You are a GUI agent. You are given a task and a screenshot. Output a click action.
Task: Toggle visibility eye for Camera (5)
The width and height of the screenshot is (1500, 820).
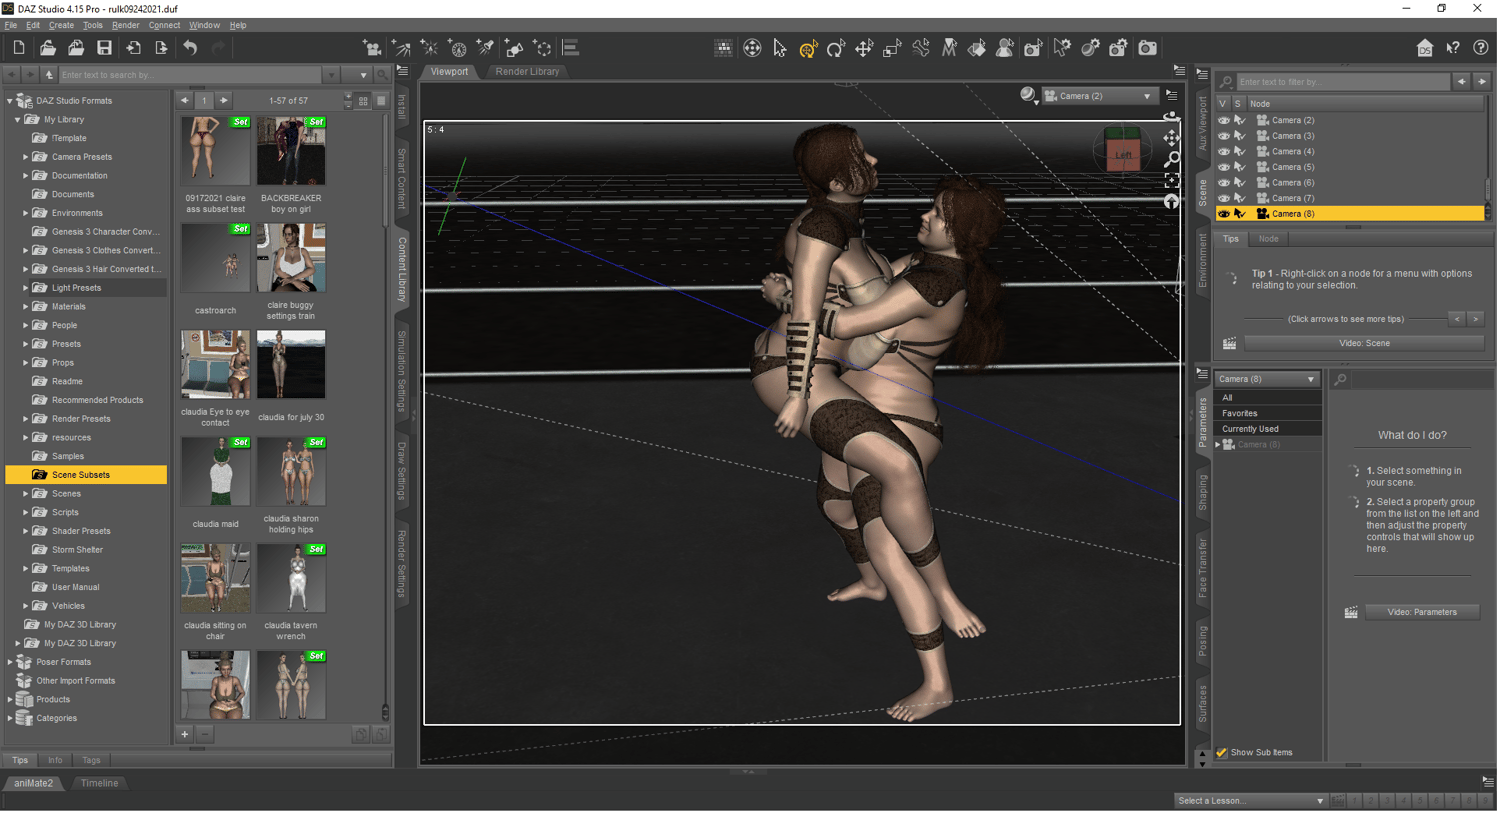pos(1223,167)
